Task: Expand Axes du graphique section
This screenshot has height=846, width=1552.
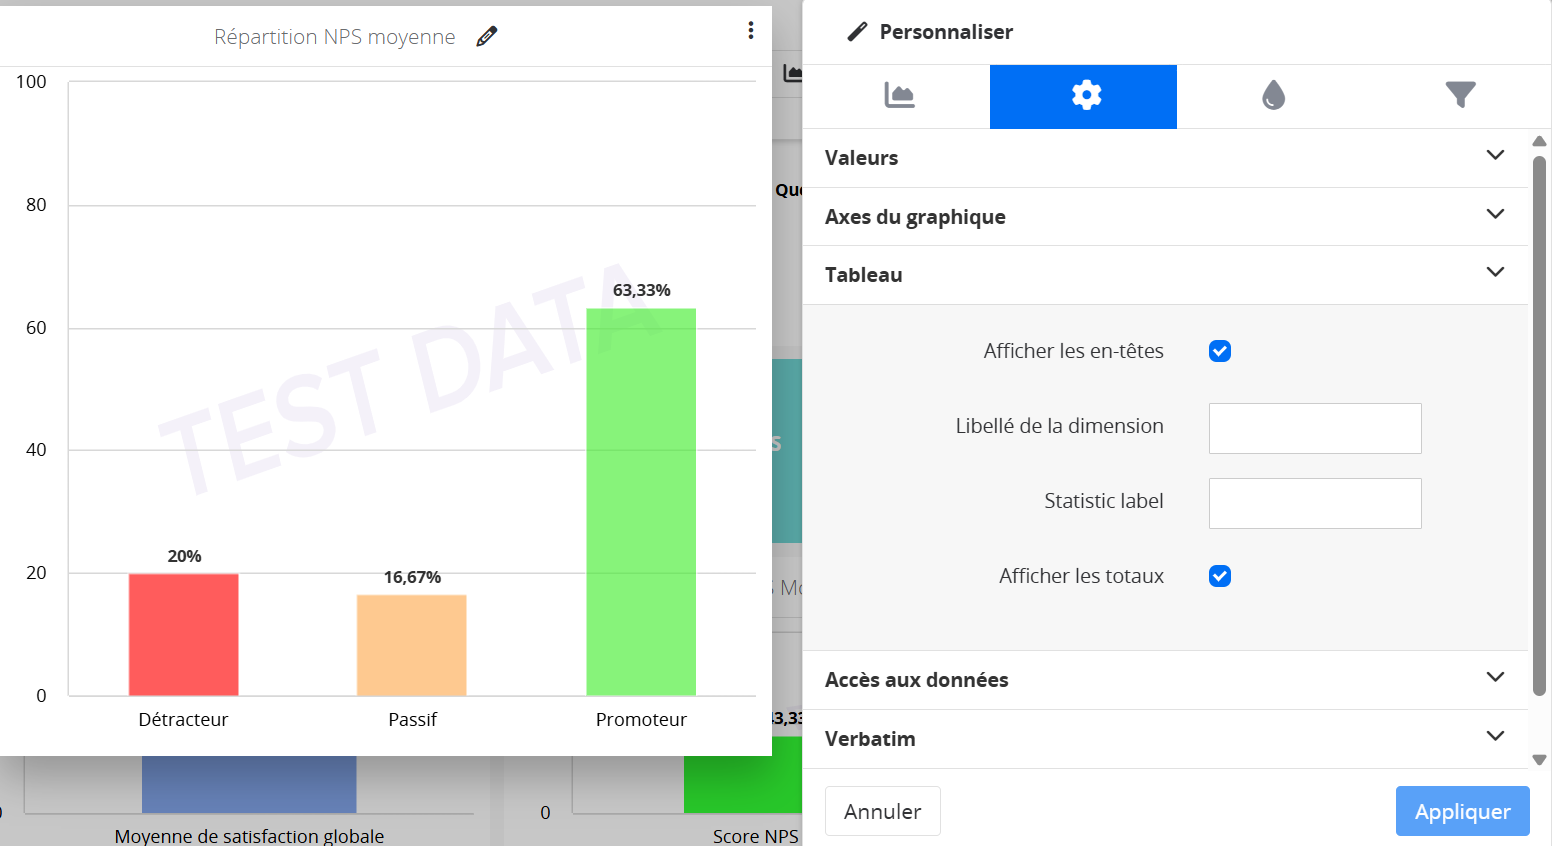Action: [x=1495, y=215]
